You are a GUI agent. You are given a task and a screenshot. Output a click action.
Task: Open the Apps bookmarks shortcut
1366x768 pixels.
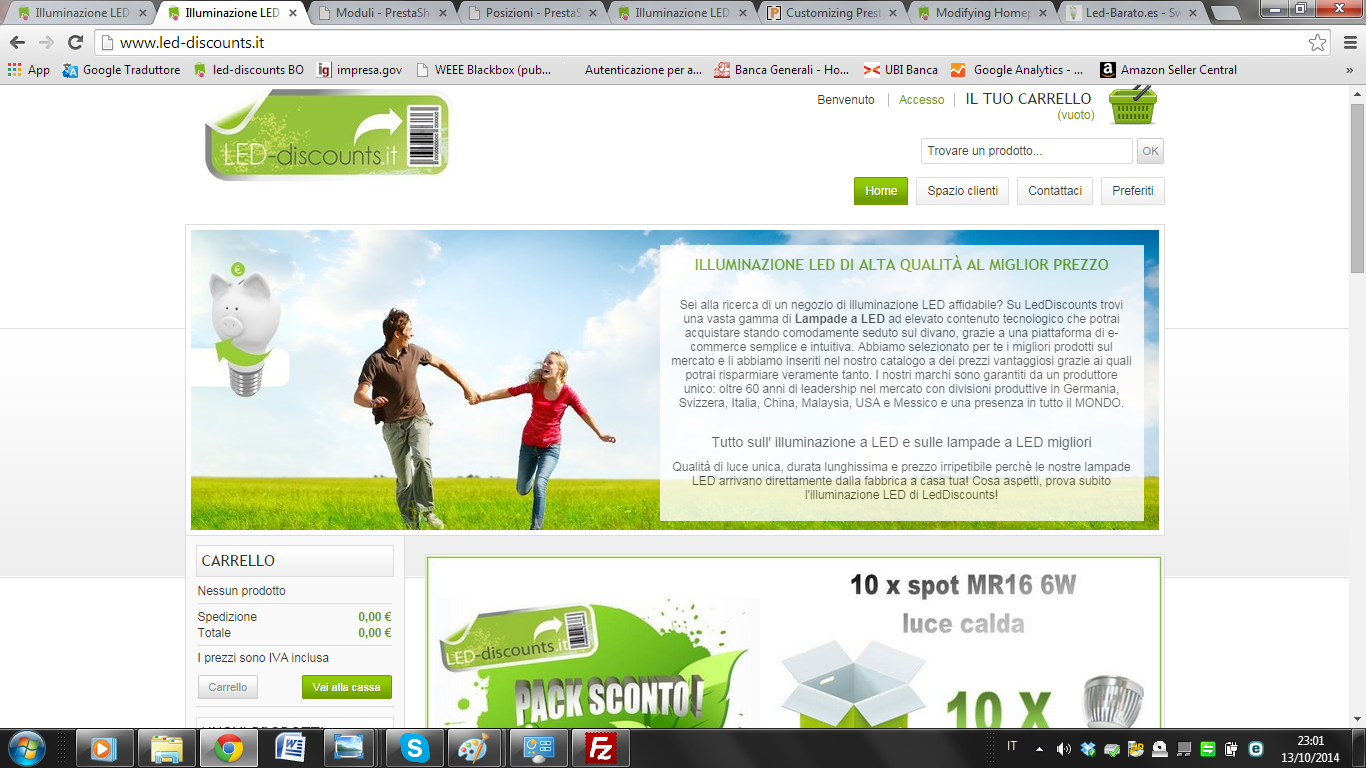[x=28, y=70]
